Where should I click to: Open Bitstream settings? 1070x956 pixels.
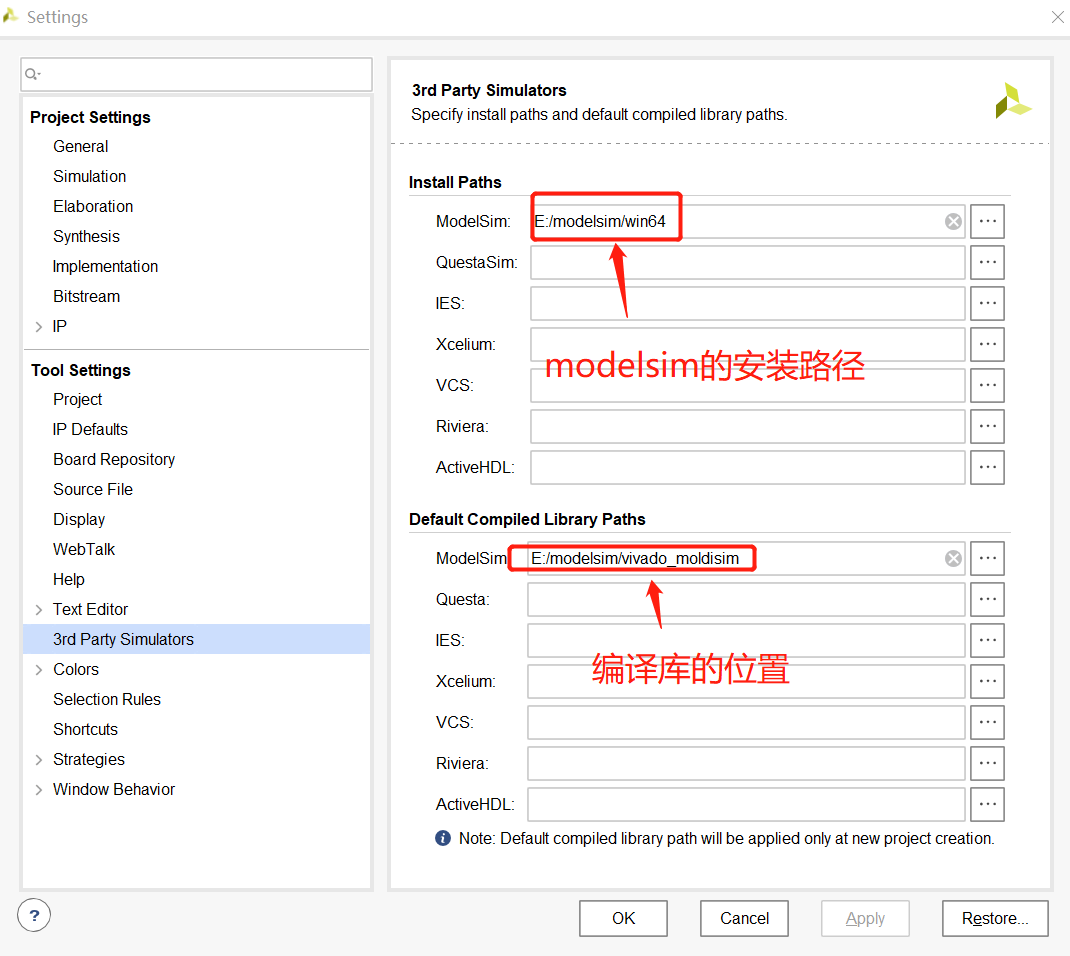tap(86, 297)
